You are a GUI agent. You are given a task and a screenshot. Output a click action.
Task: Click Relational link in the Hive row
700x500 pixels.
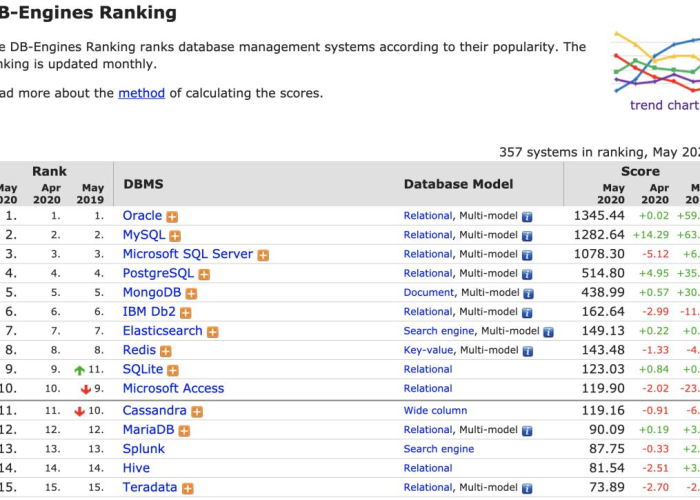[428, 468]
